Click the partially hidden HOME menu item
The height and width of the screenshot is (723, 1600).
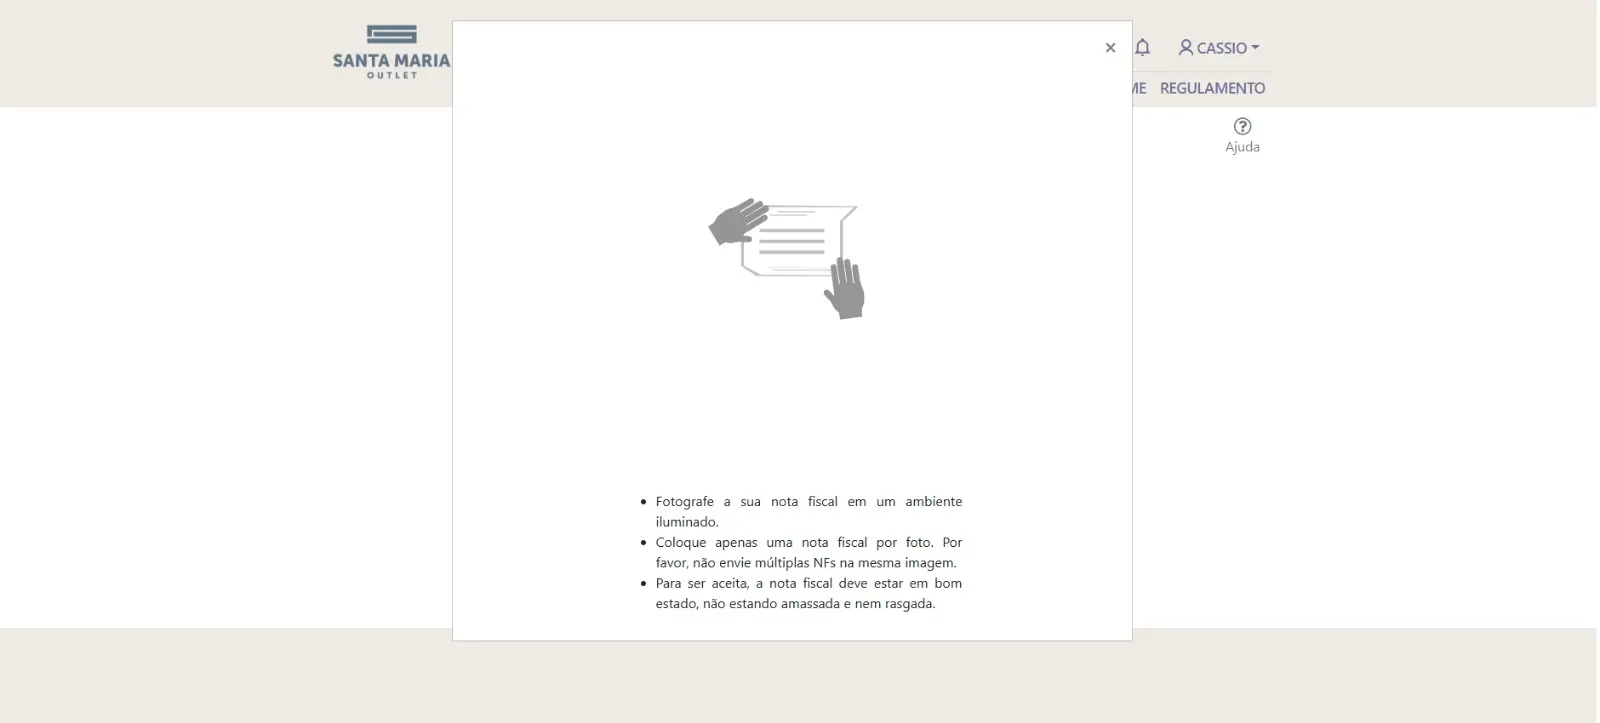click(x=1140, y=88)
